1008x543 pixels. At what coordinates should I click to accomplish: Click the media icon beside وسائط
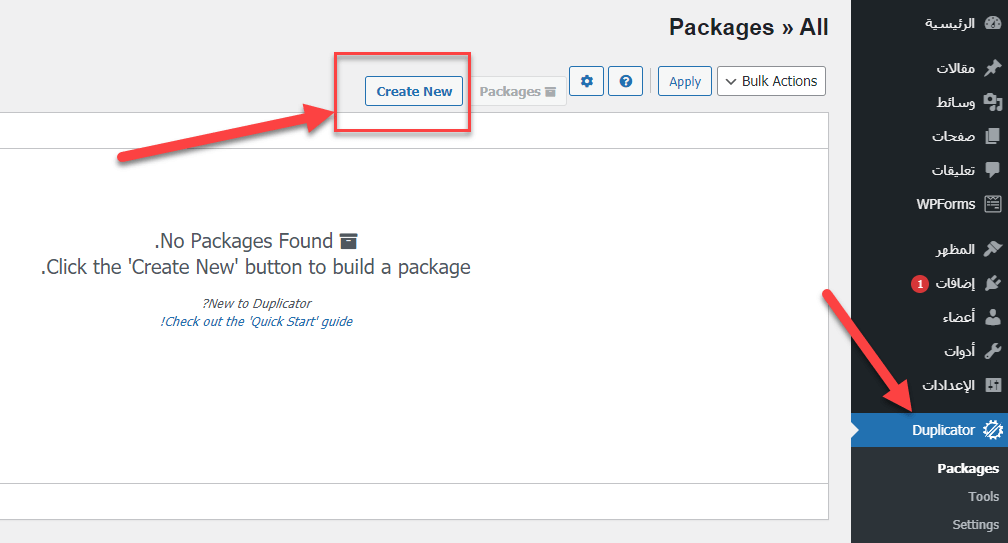coord(992,102)
